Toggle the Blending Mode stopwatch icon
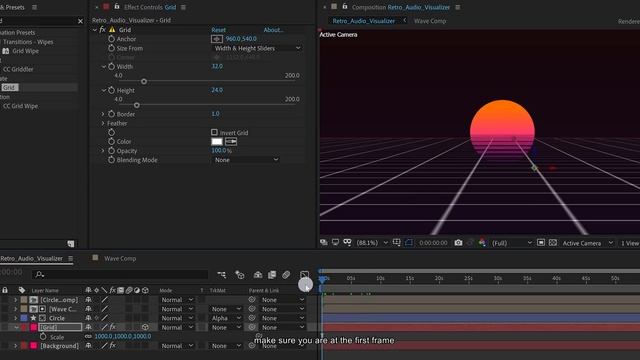The height and width of the screenshot is (360, 640). 111,160
